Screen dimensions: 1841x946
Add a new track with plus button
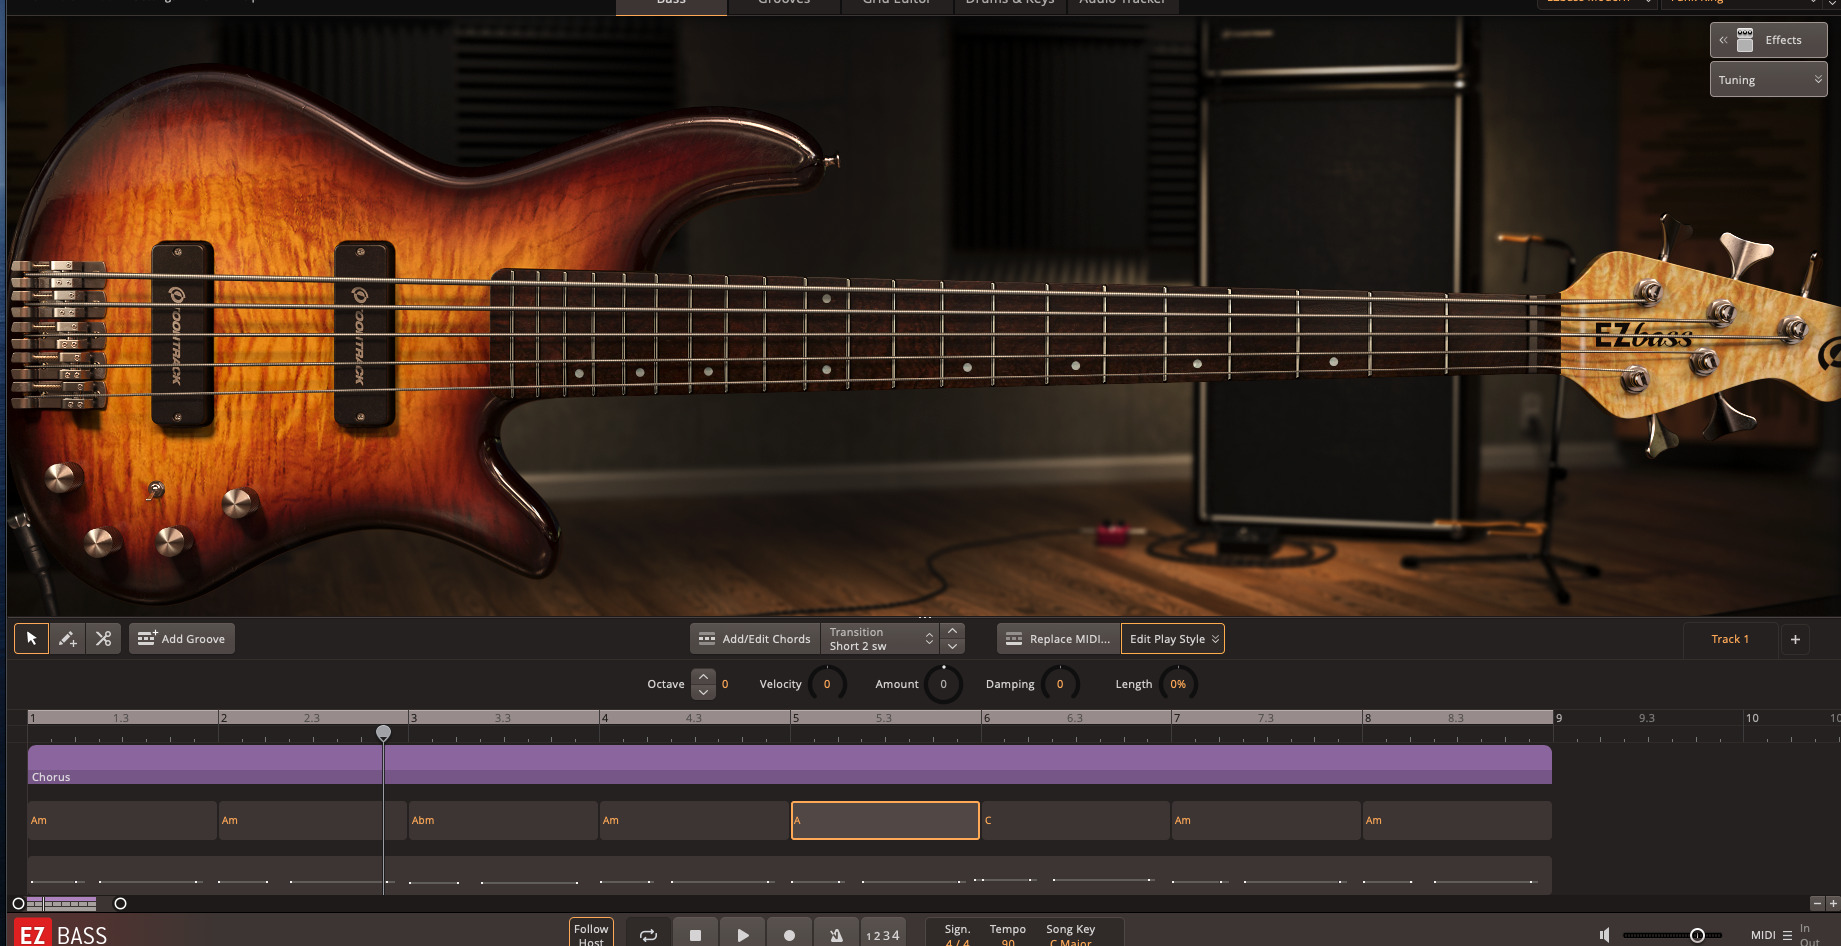1795,639
